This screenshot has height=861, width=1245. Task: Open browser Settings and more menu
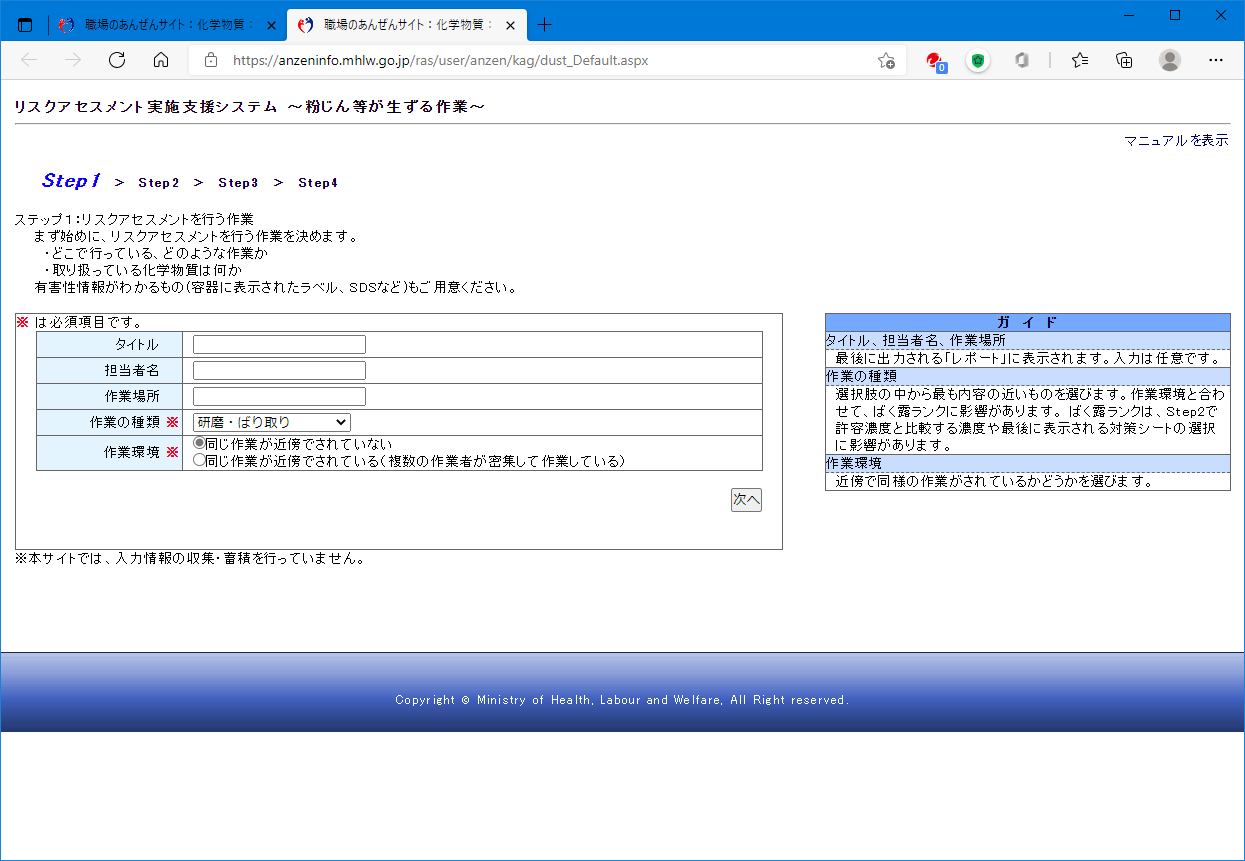click(x=1216, y=60)
